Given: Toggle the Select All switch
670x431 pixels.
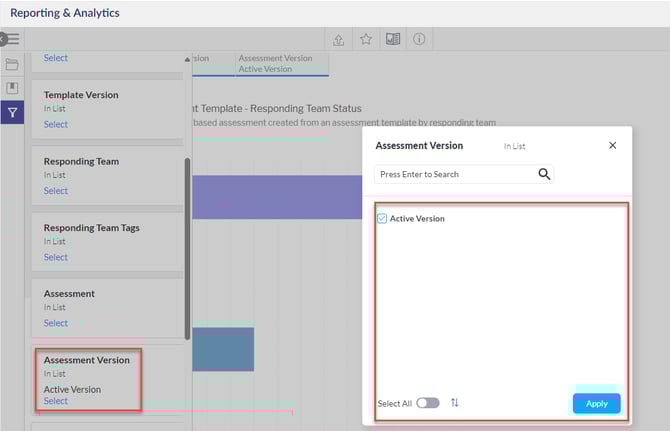Looking at the screenshot, I should point(428,403).
